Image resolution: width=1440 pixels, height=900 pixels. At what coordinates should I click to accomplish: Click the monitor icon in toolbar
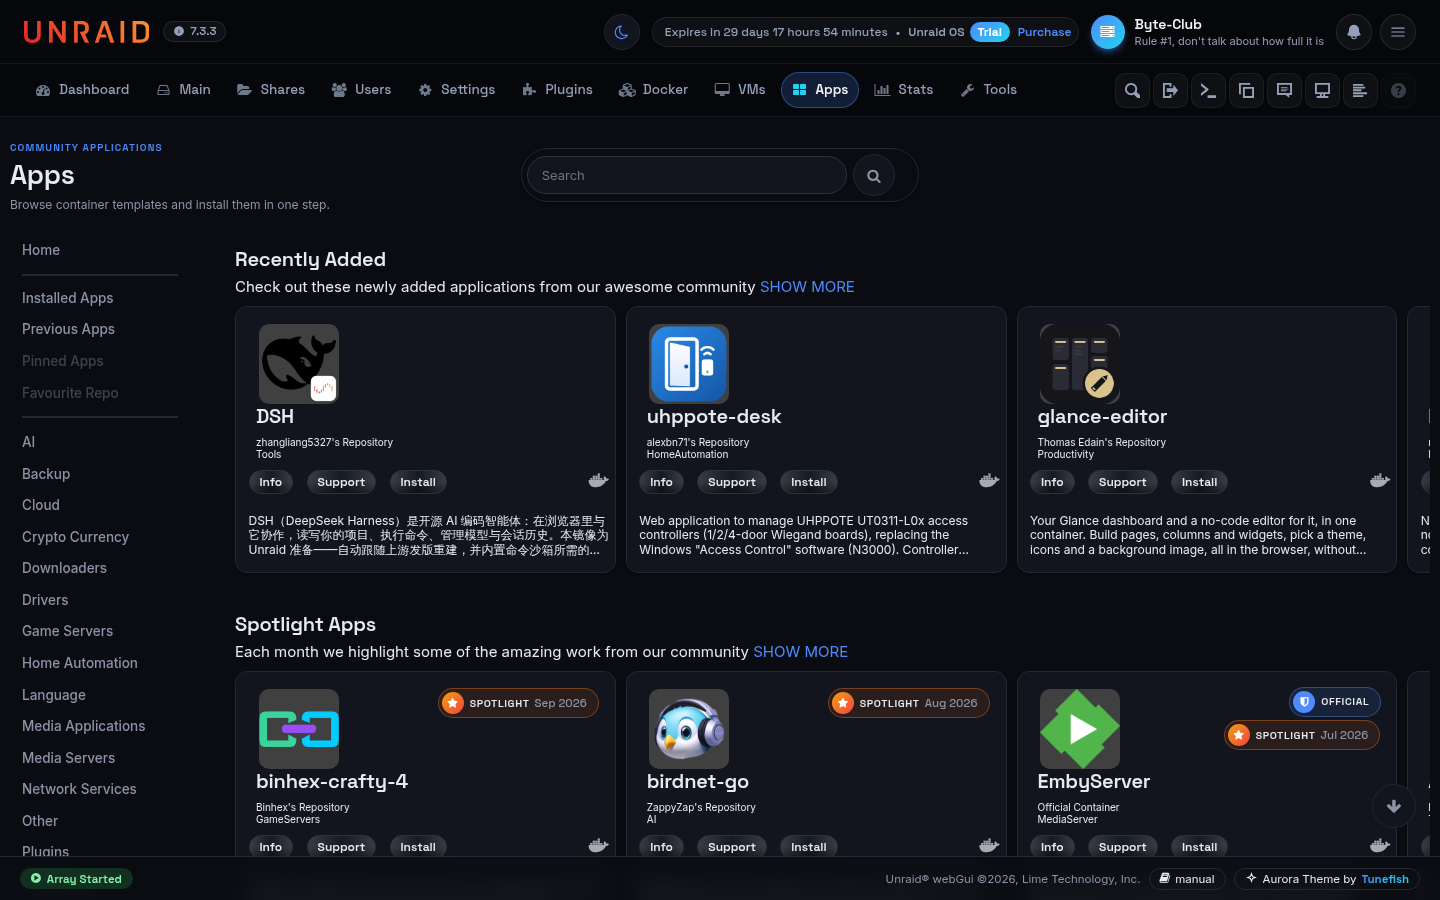tap(1322, 90)
